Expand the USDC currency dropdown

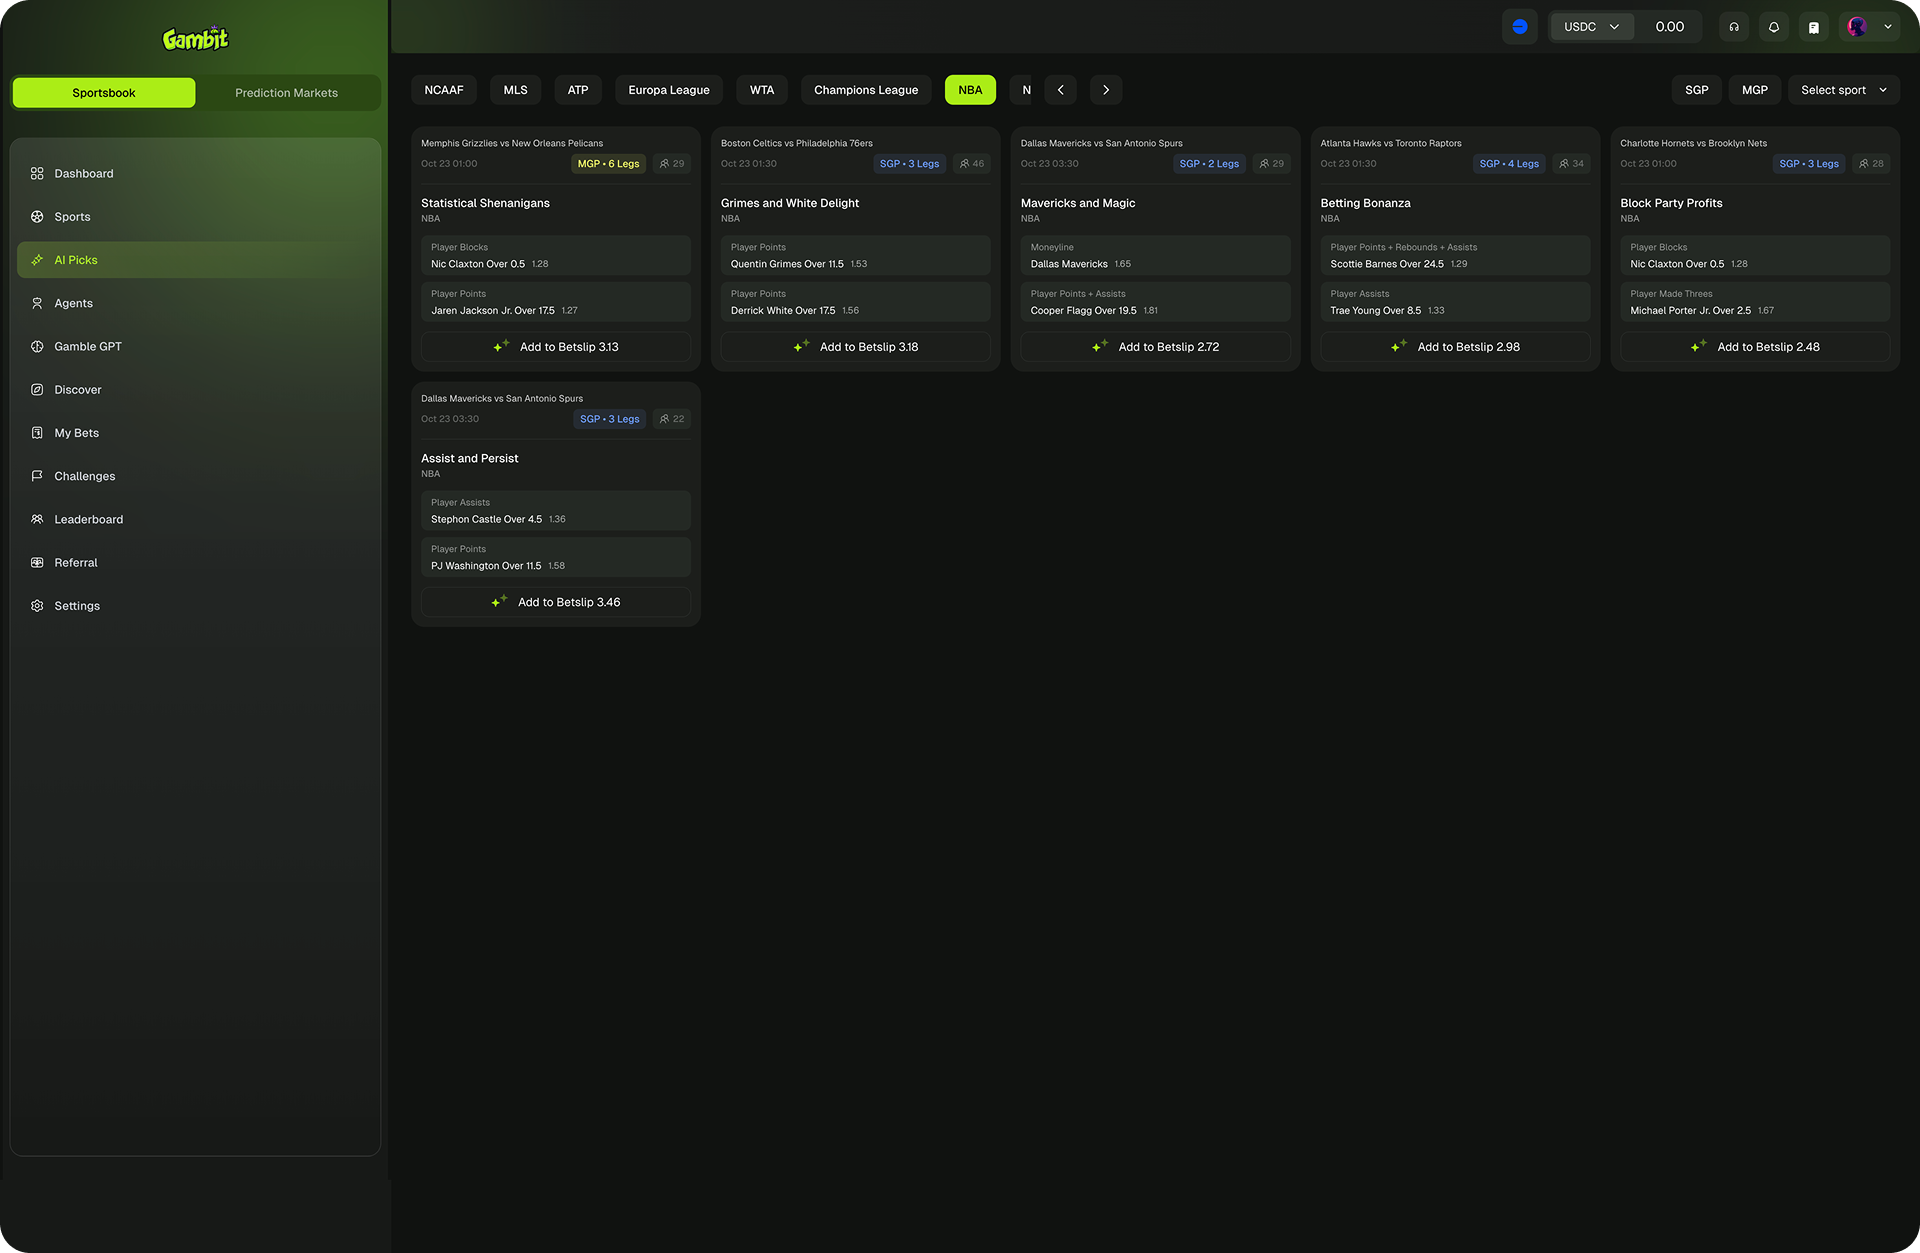tap(1591, 27)
